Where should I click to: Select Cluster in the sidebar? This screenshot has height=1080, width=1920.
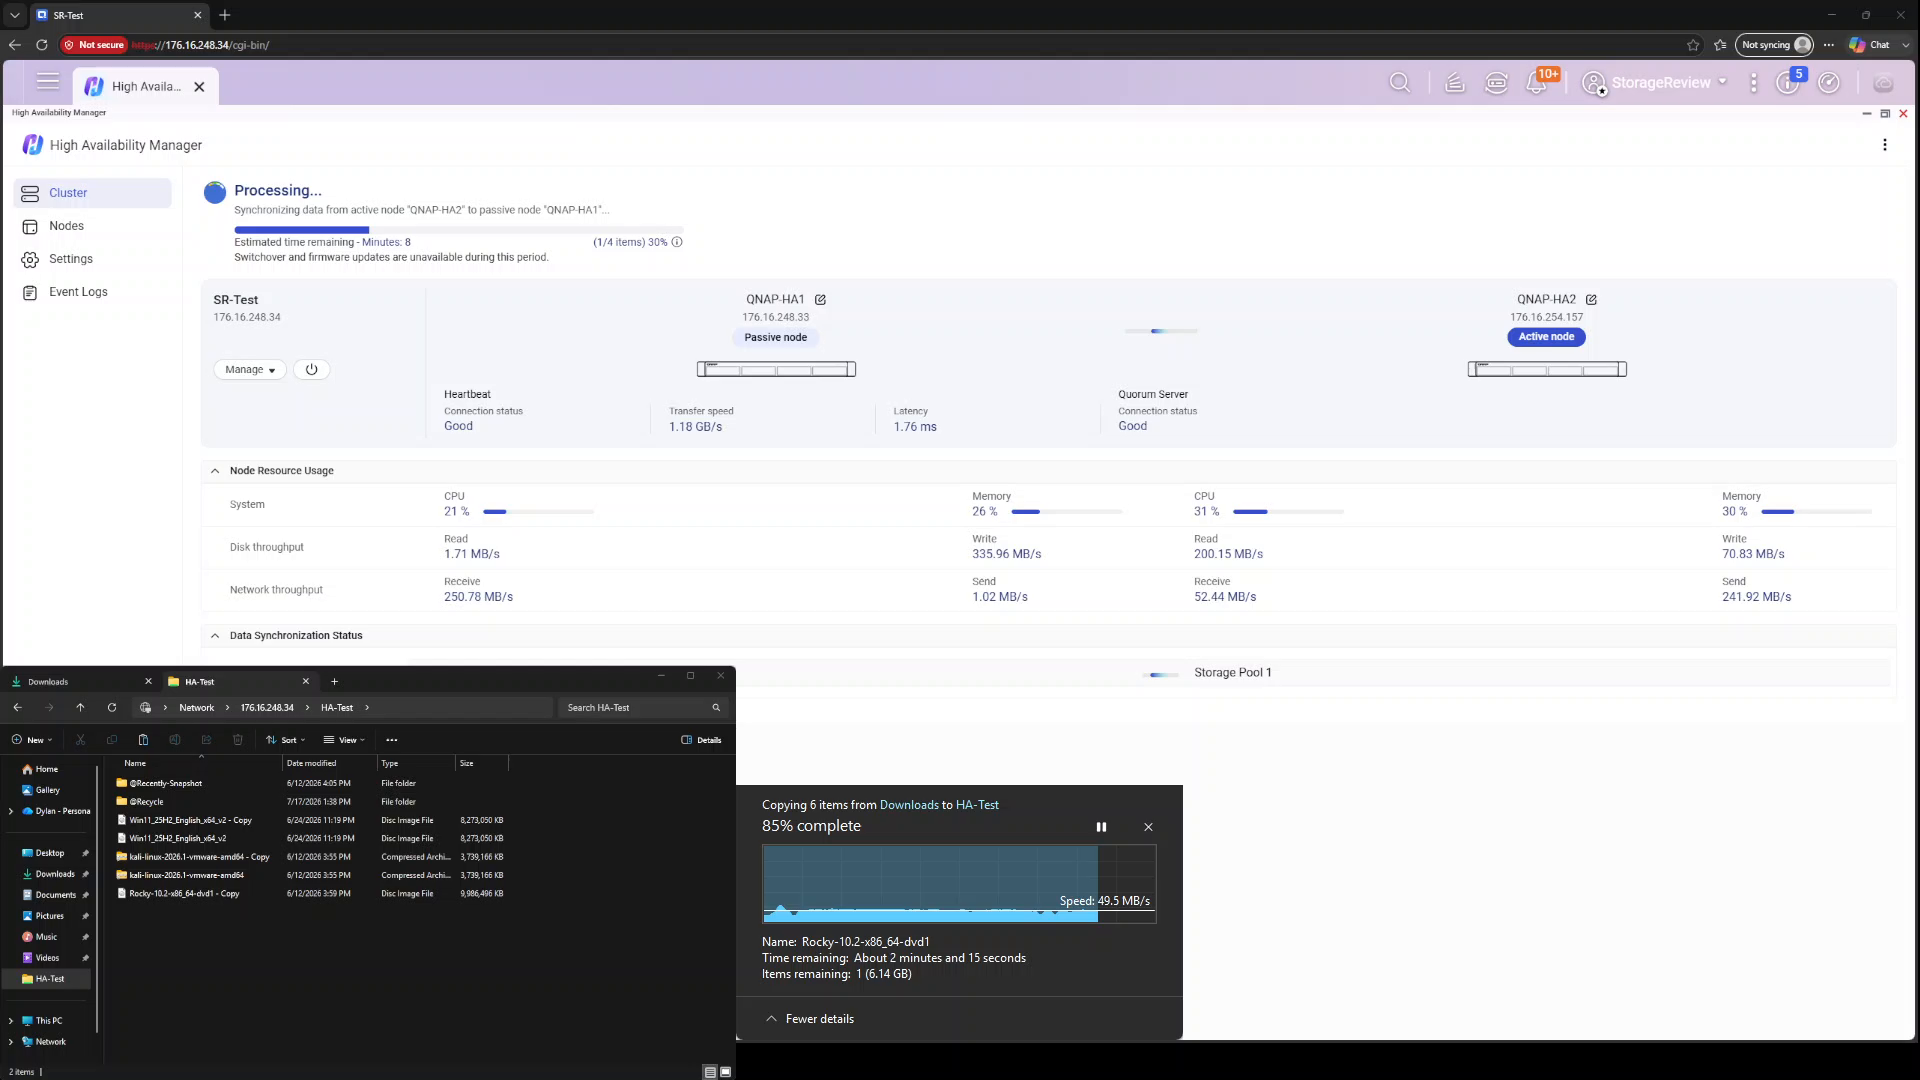93,193
